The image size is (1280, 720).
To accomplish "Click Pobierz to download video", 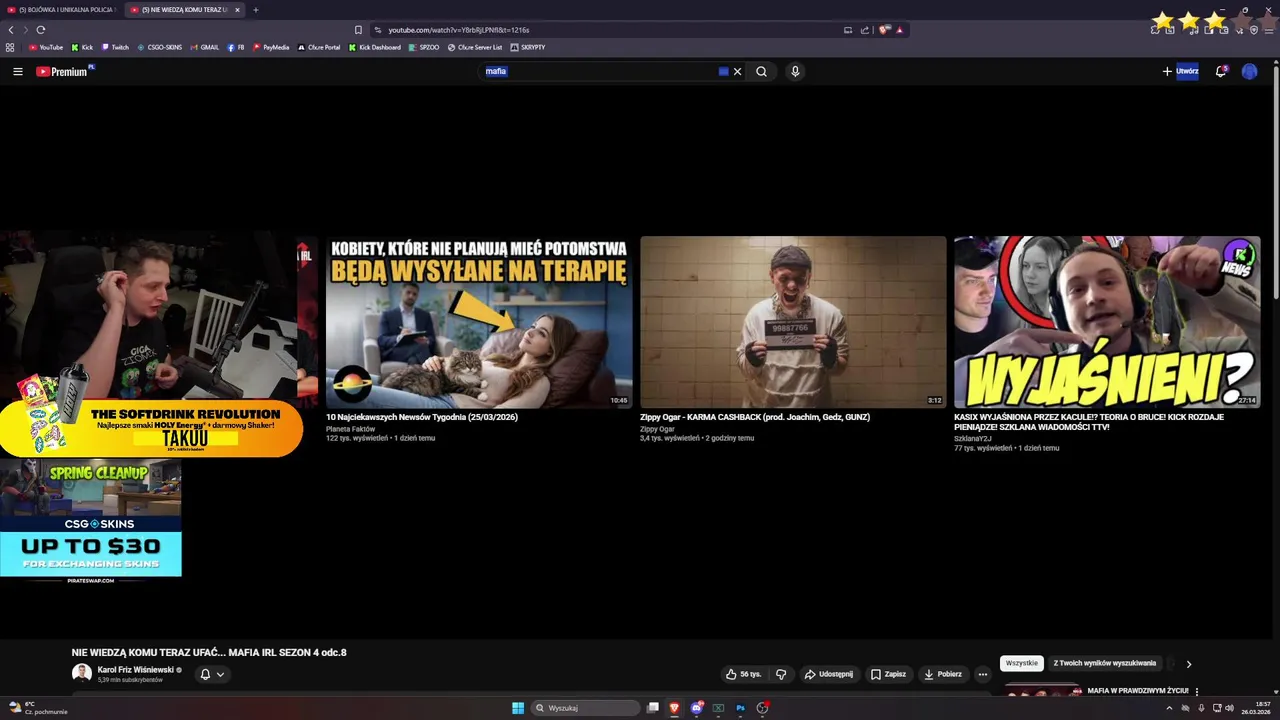I will point(943,674).
